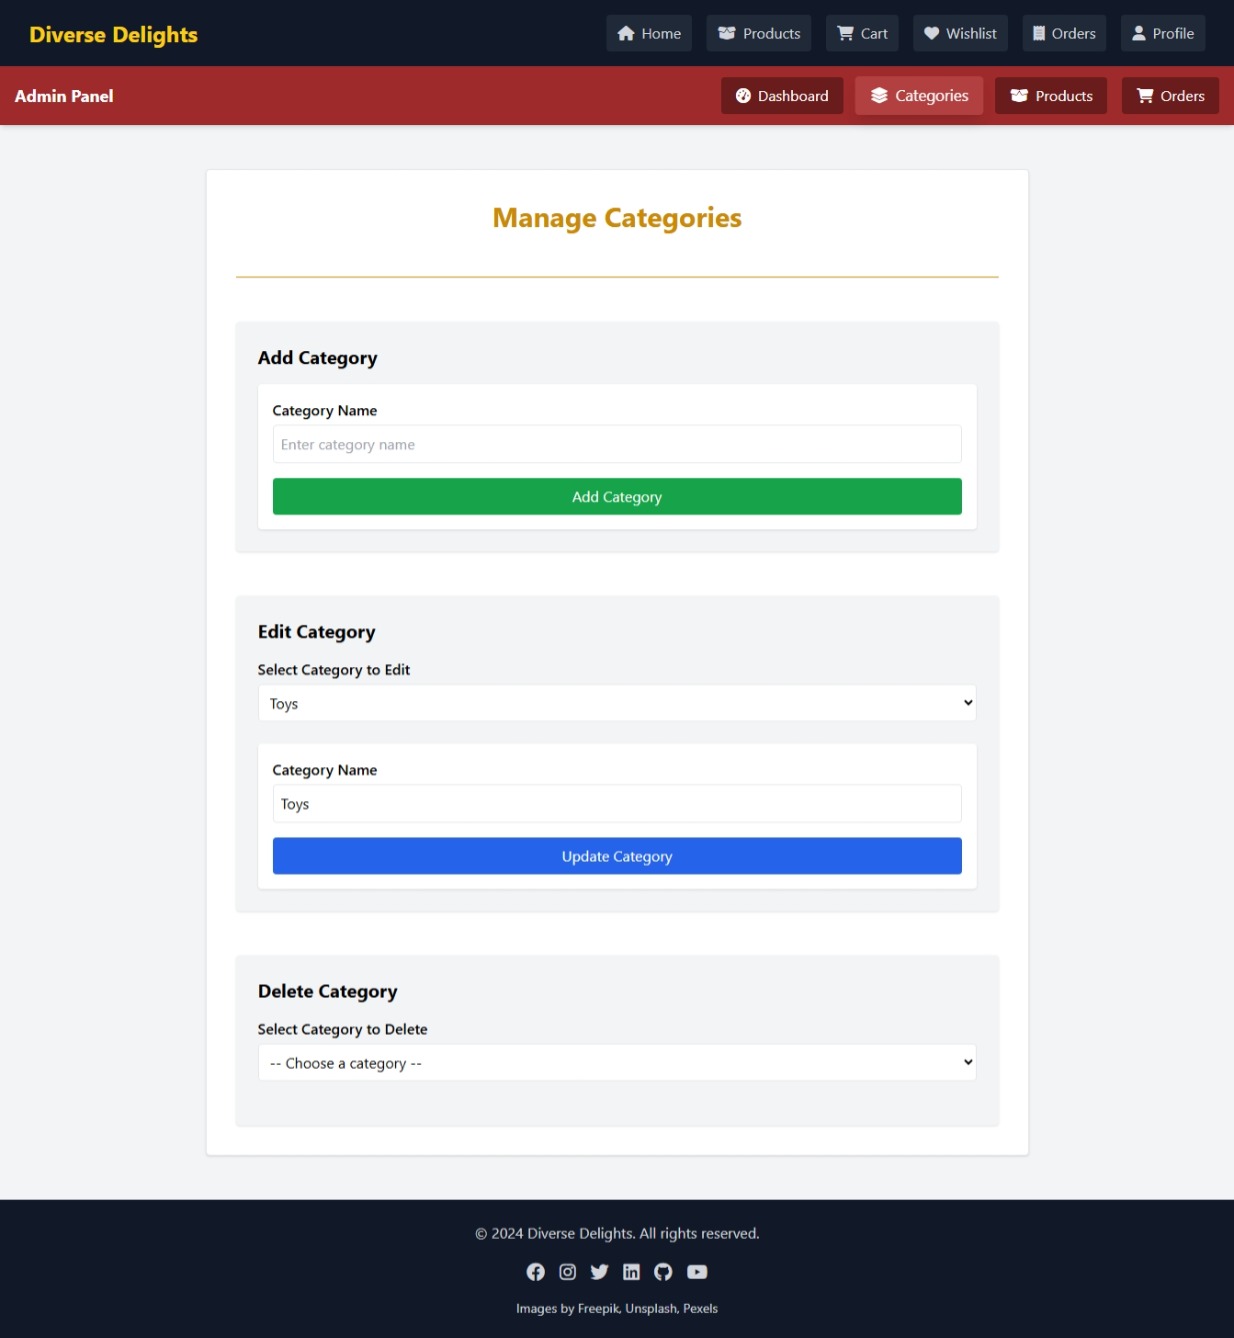Open the Instagram icon link
The width and height of the screenshot is (1234, 1338).
click(568, 1272)
